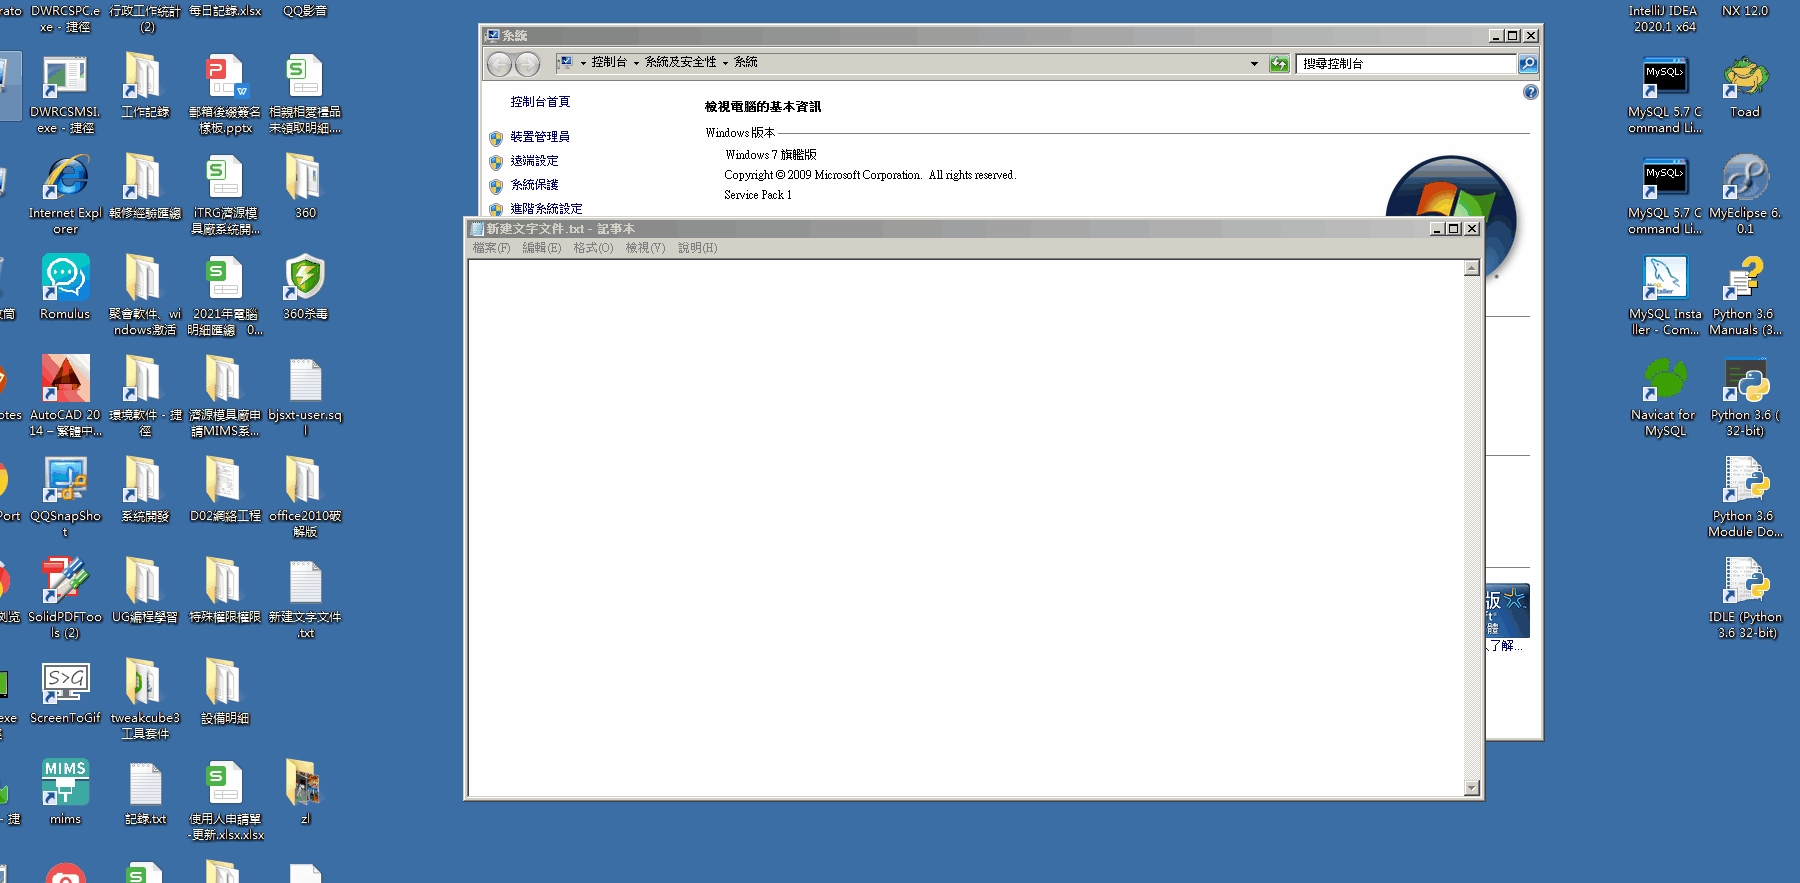Image resolution: width=1800 pixels, height=883 pixels.
Task: Select the zl folder icon
Action: coord(305,792)
